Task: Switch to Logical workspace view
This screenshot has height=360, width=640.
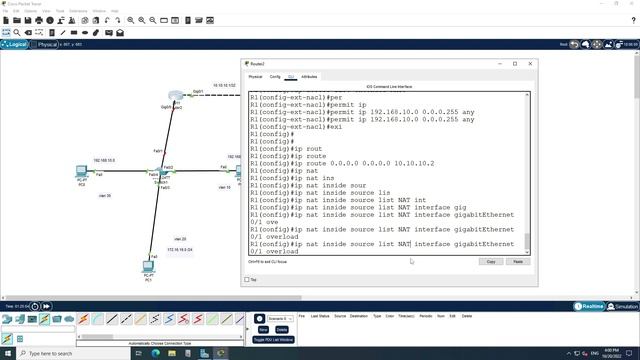Action: (x=14, y=44)
